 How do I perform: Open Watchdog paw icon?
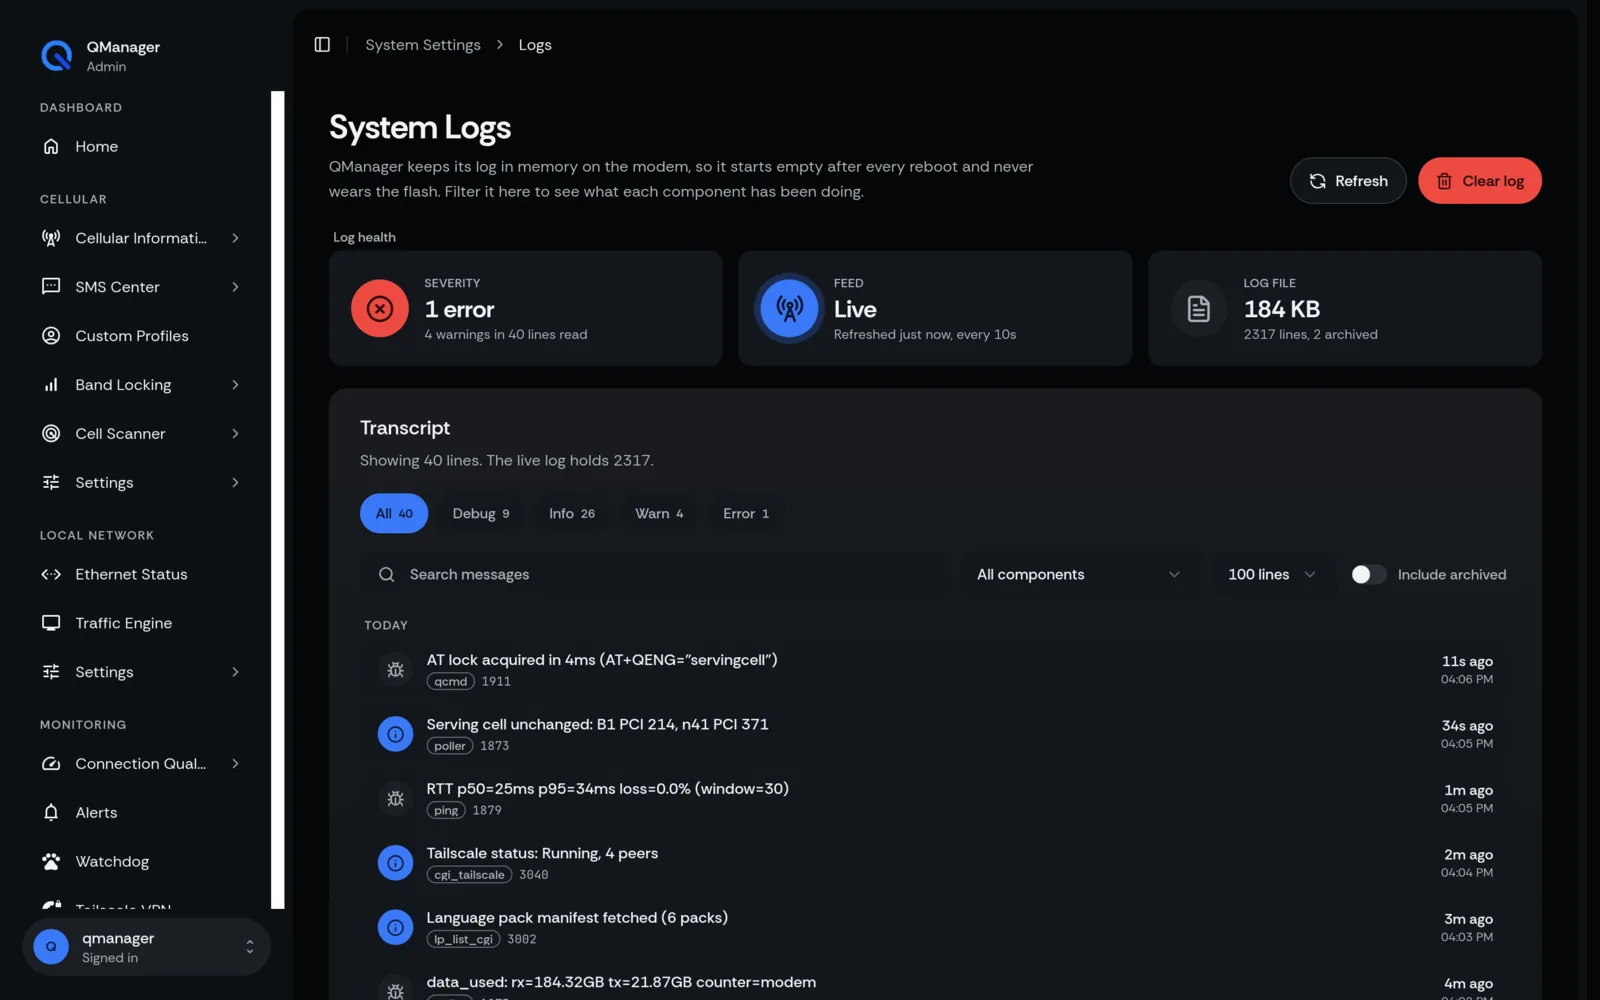(51, 862)
